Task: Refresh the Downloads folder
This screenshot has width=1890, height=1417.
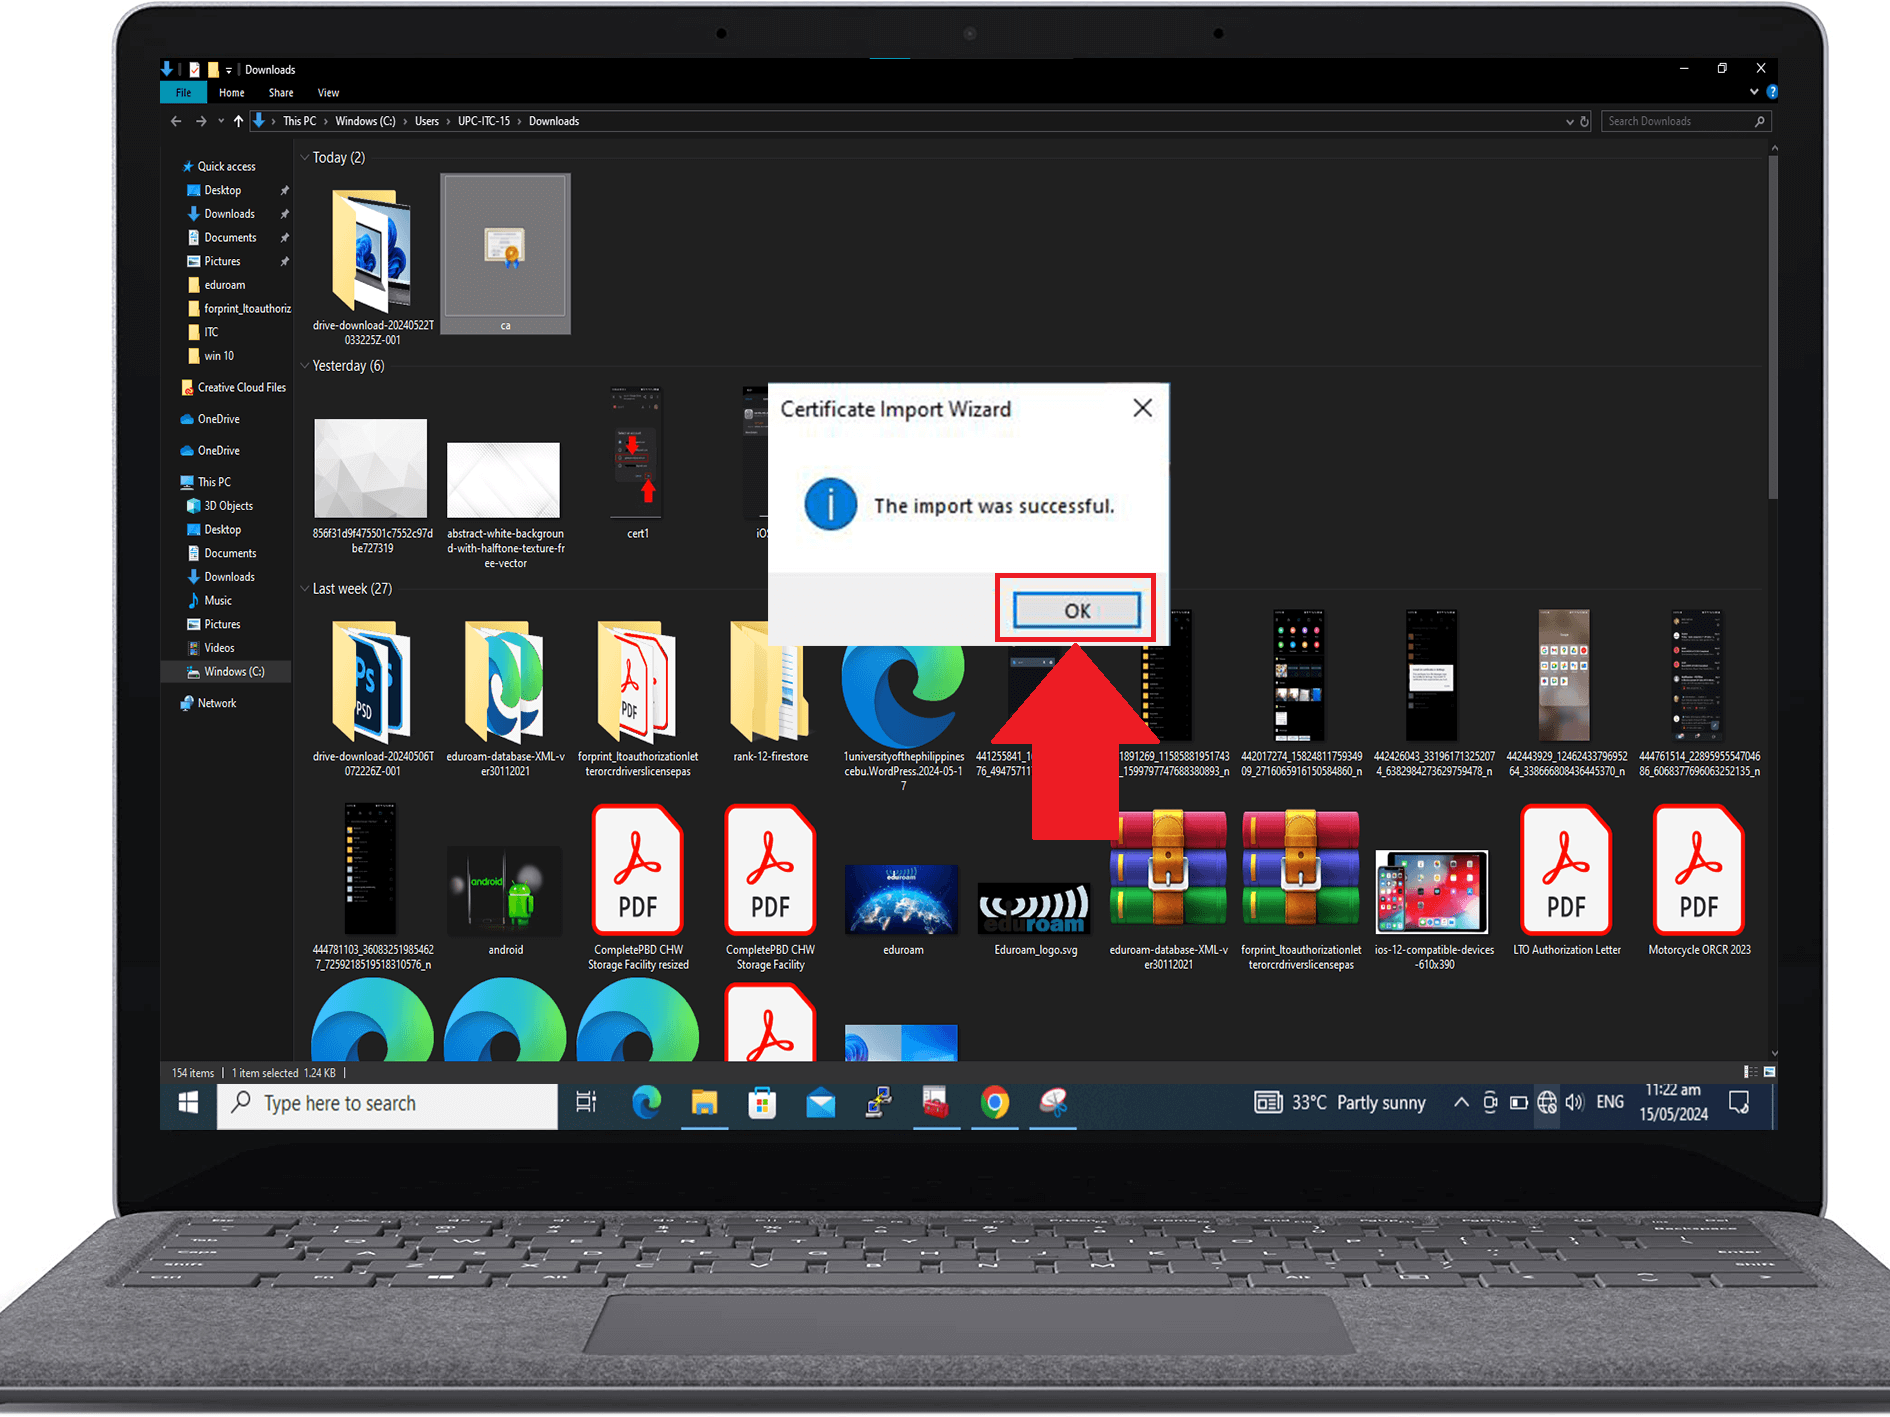Action: point(1584,122)
